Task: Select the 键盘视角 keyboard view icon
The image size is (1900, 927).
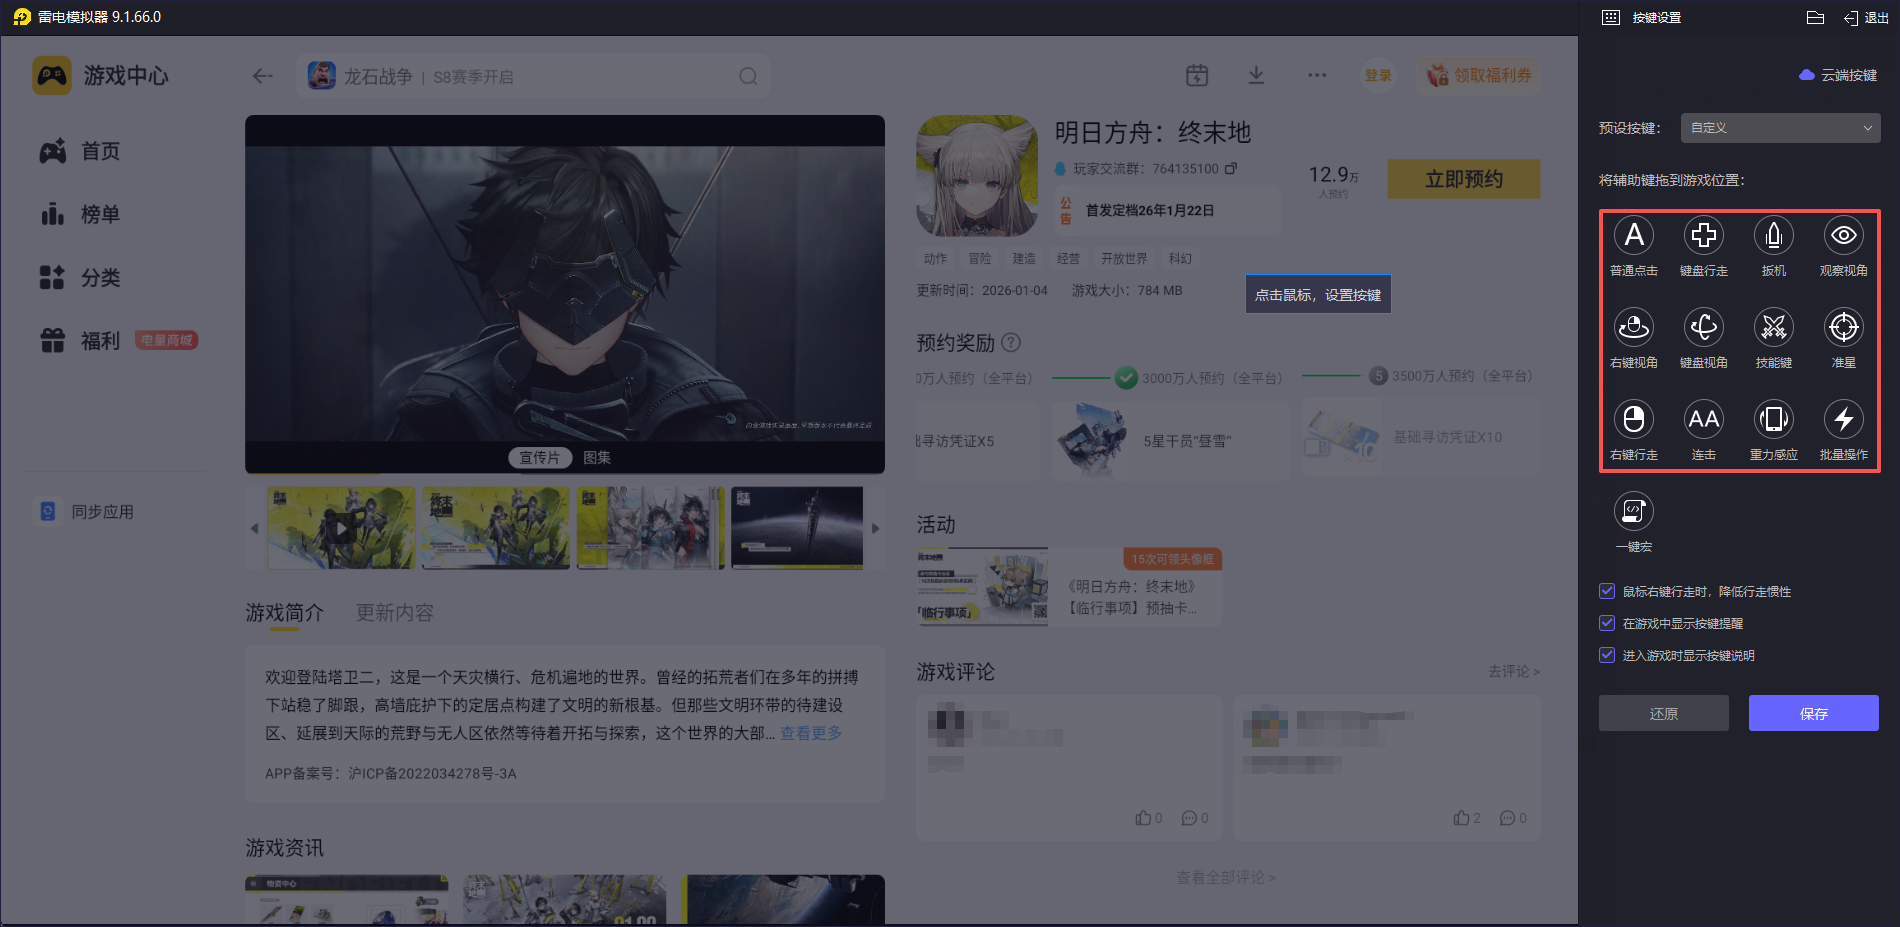Action: (x=1704, y=327)
